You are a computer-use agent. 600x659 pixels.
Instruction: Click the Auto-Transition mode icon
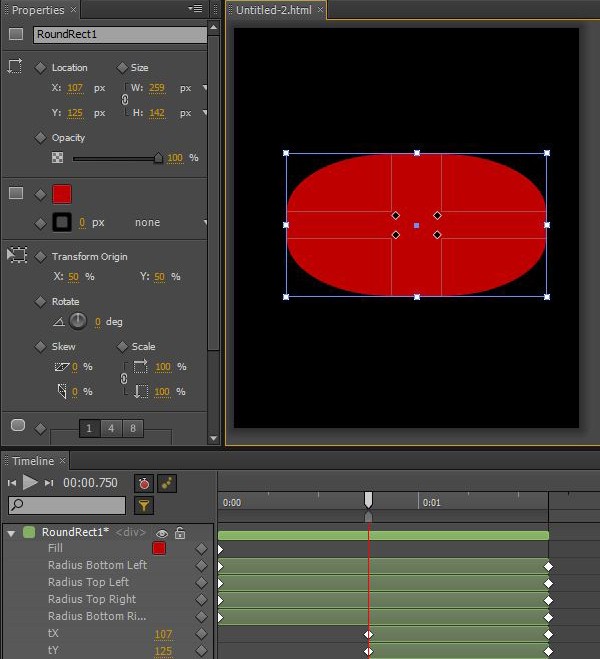pyautogui.click(x=167, y=482)
